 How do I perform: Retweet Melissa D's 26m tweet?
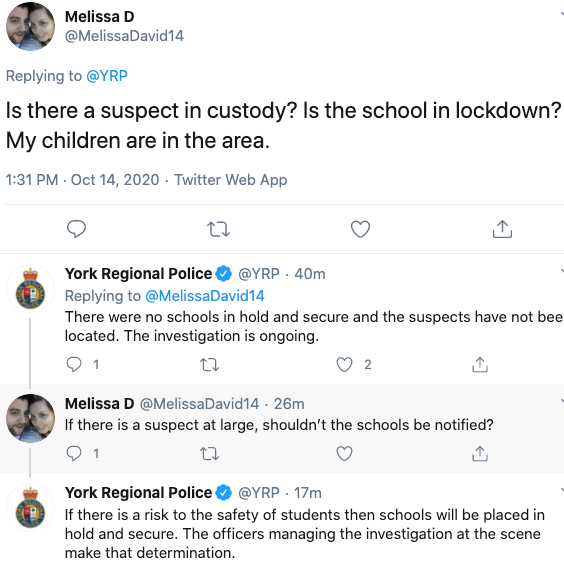[x=209, y=454]
